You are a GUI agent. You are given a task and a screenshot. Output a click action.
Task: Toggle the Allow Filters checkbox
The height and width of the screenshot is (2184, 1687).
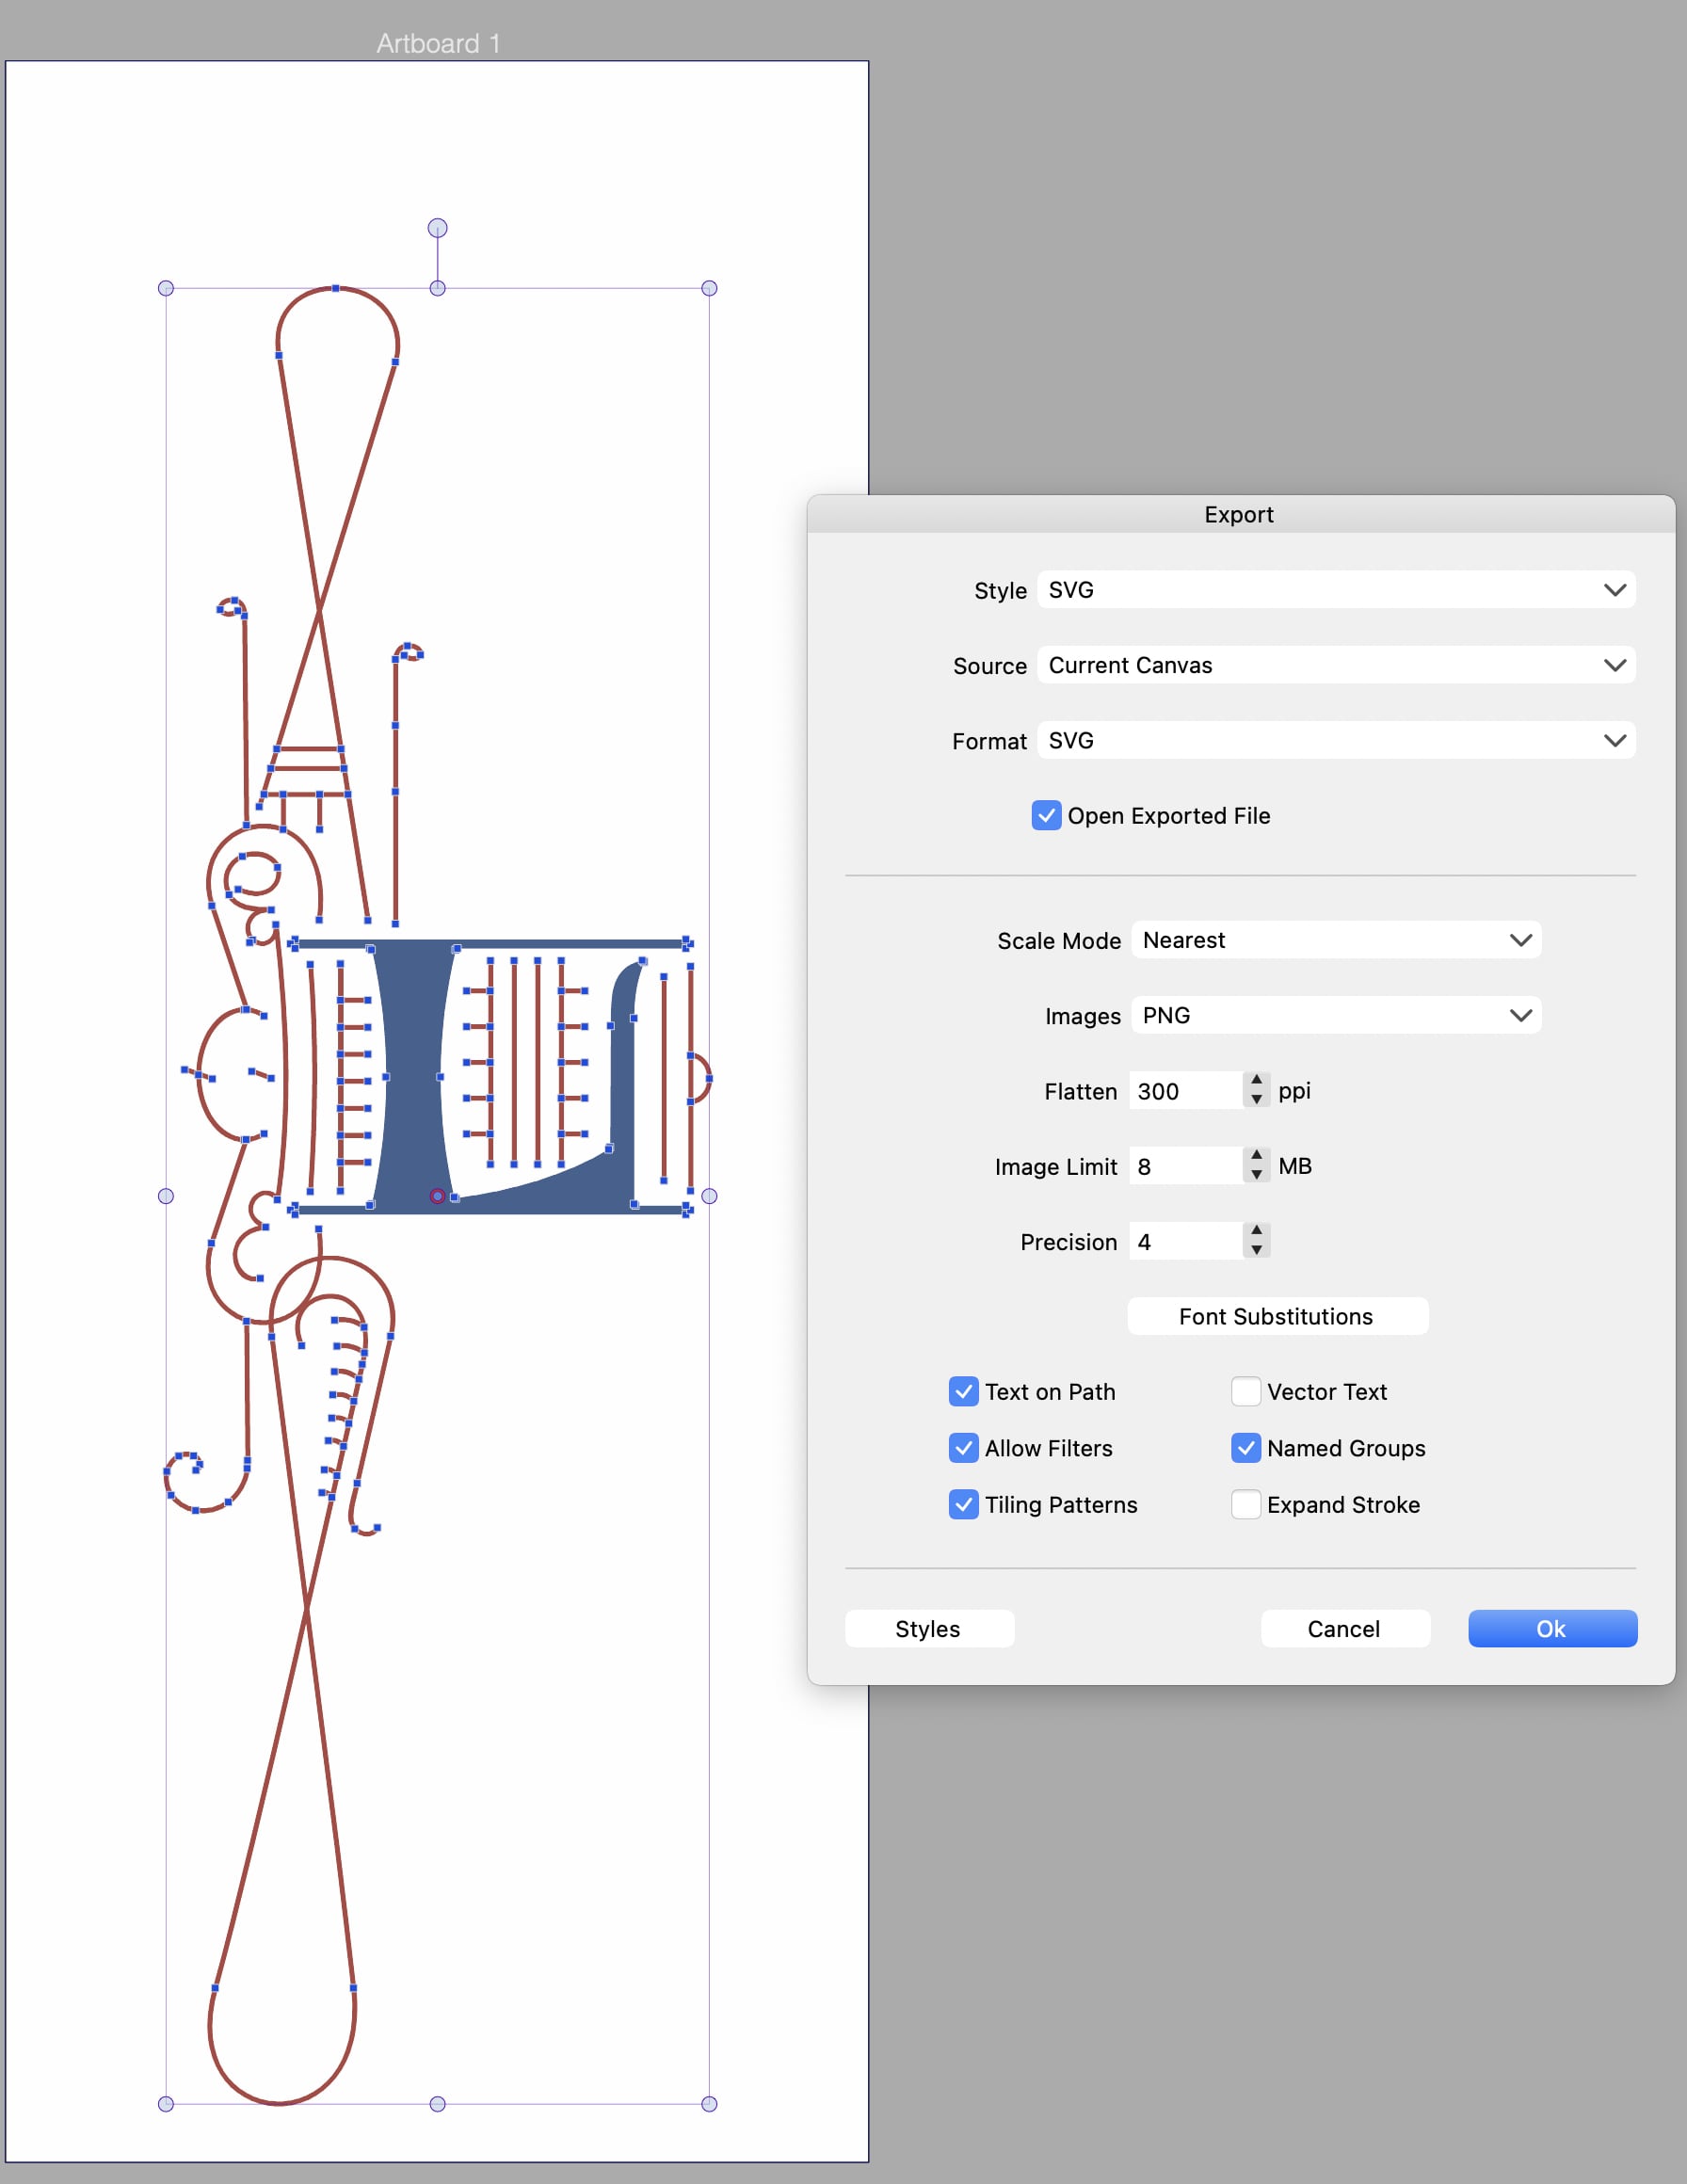[x=963, y=1448]
